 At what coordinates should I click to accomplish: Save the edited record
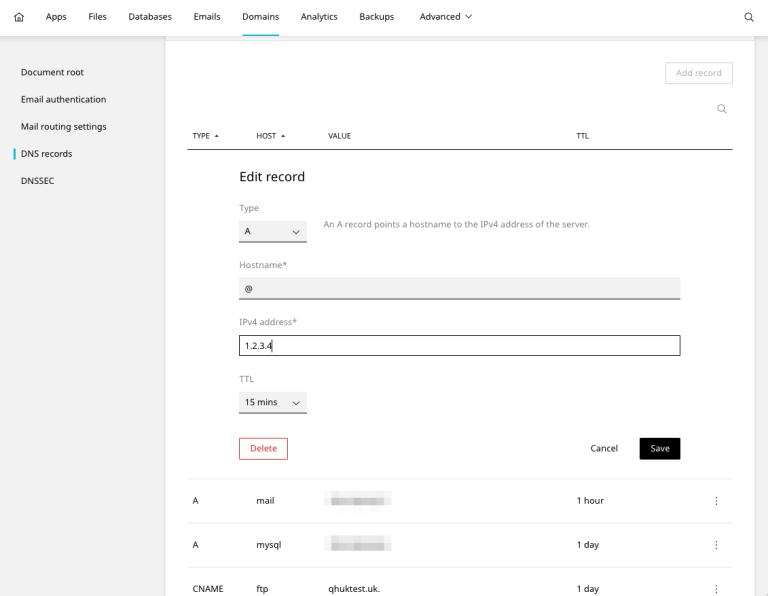[660, 449]
